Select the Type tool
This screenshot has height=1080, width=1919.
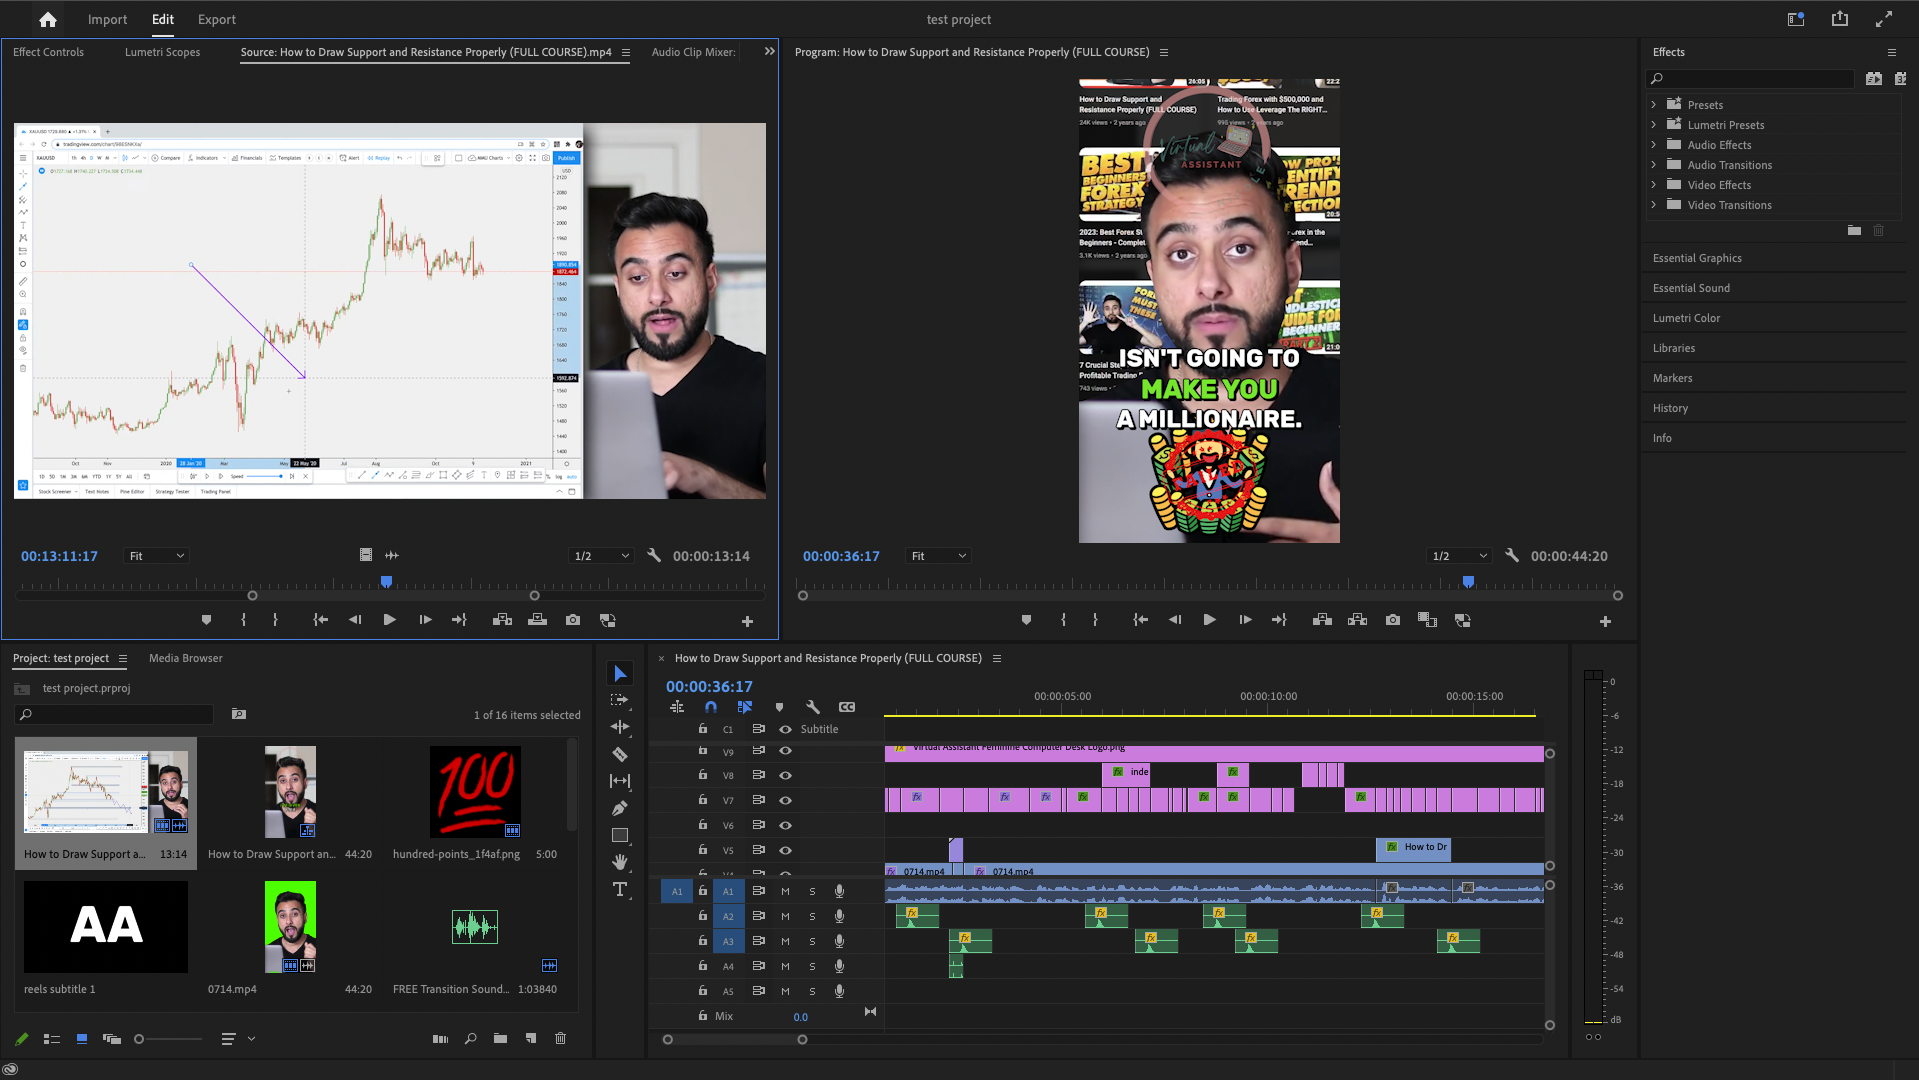[620, 889]
